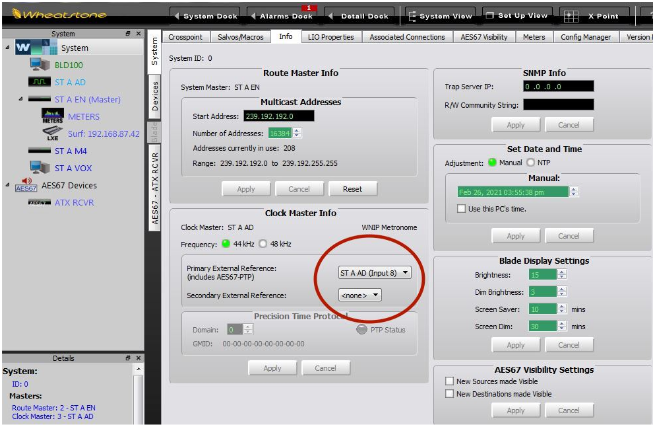Adjust the Screen Dim minutes spinner
Screen dimensions: 659x428
tap(562, 326)
